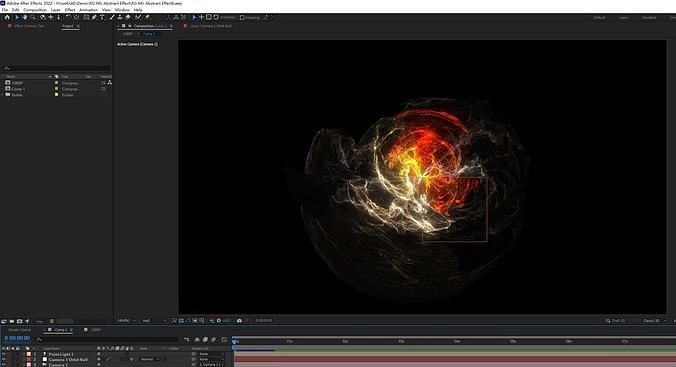
Task: Open the File menu
Action: pyautogui.click(x=5, y=9)
